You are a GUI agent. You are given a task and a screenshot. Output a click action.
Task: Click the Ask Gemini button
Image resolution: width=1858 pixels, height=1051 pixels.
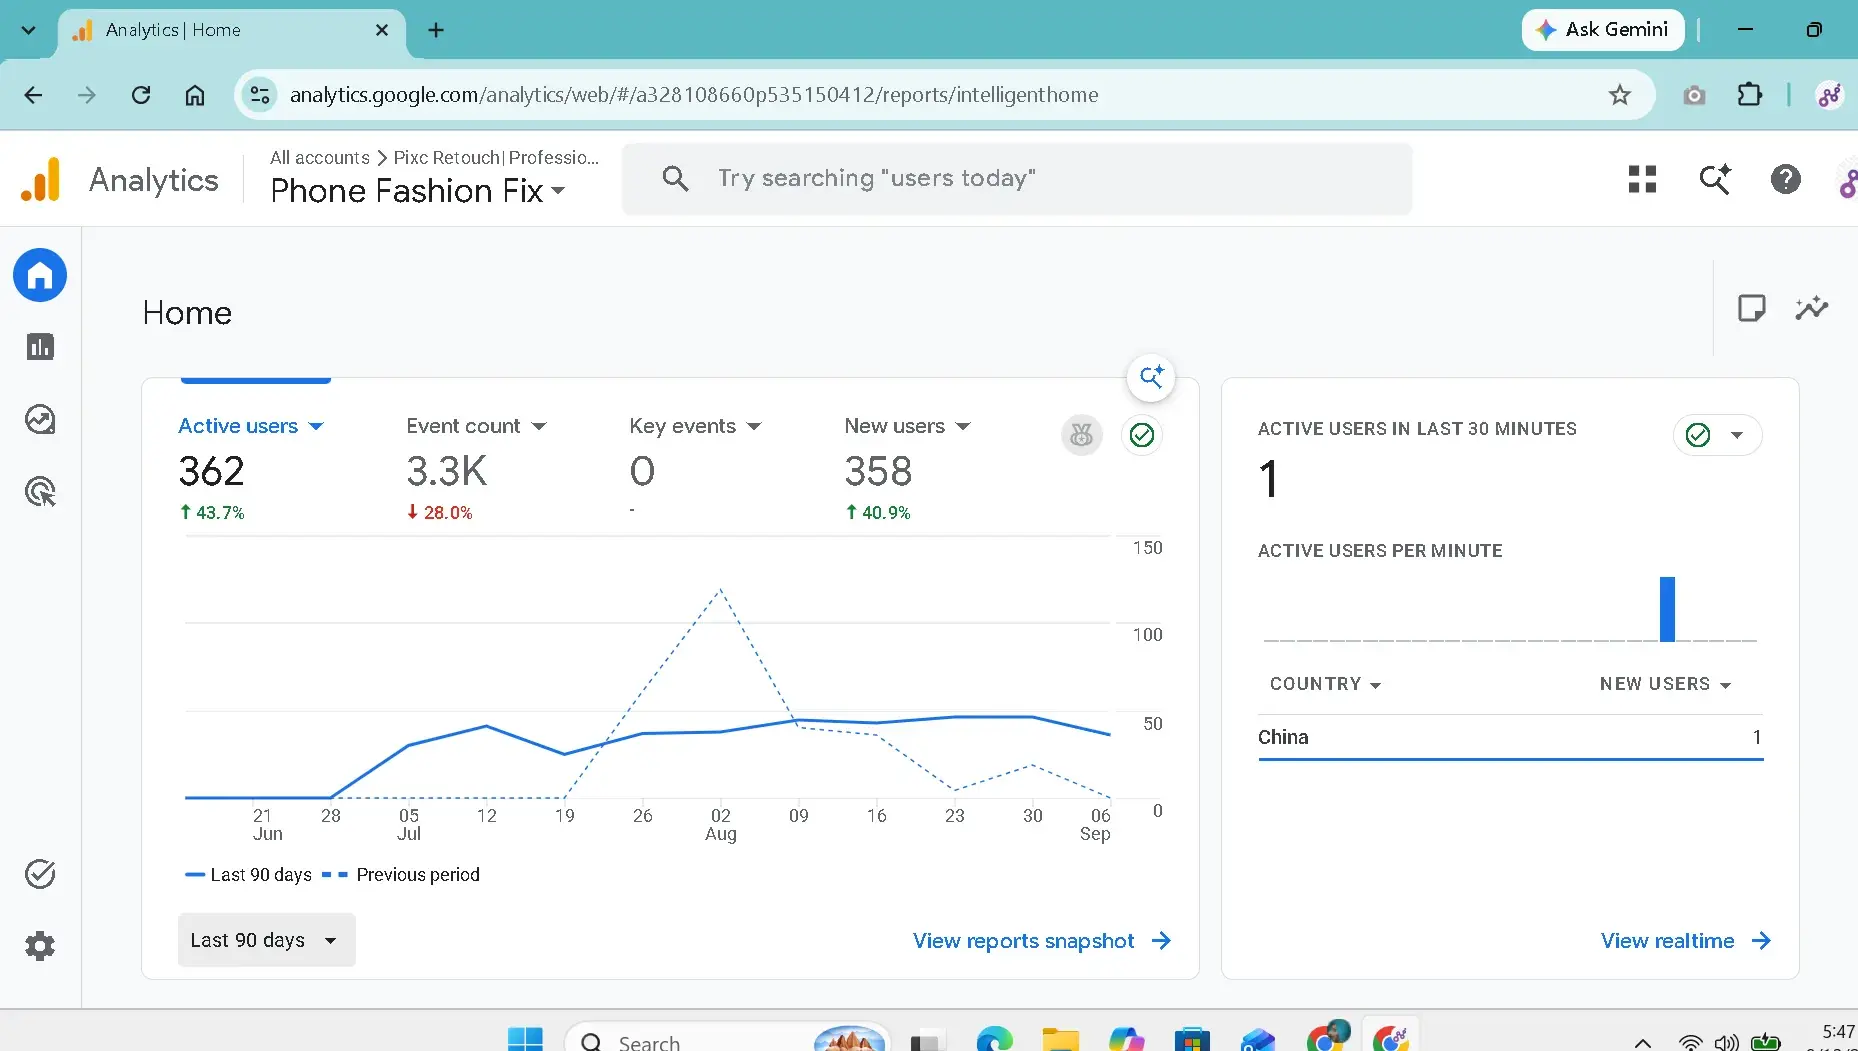tap(1603, 30)
